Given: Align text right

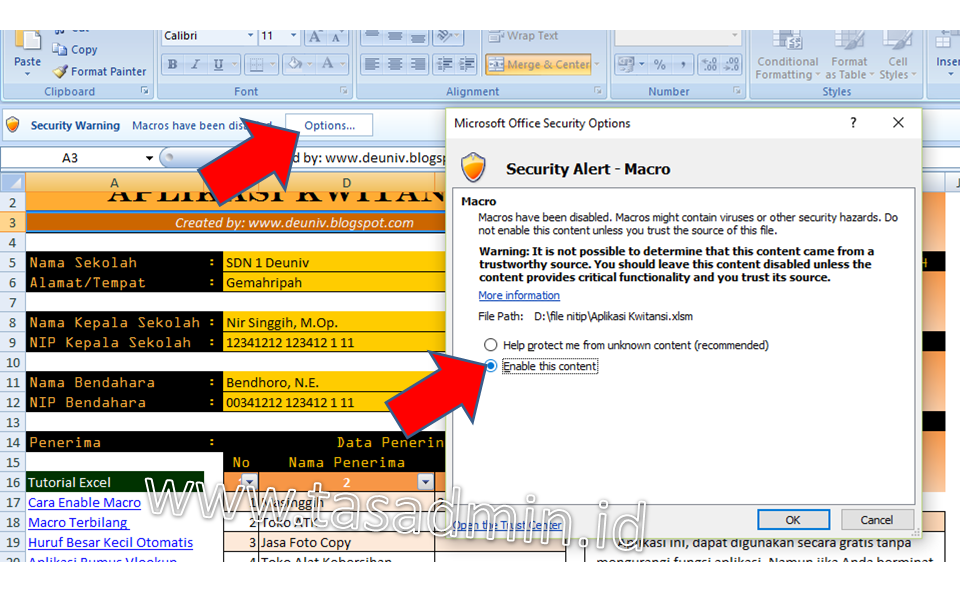Looking at the screenshot, I should (418, 64).
